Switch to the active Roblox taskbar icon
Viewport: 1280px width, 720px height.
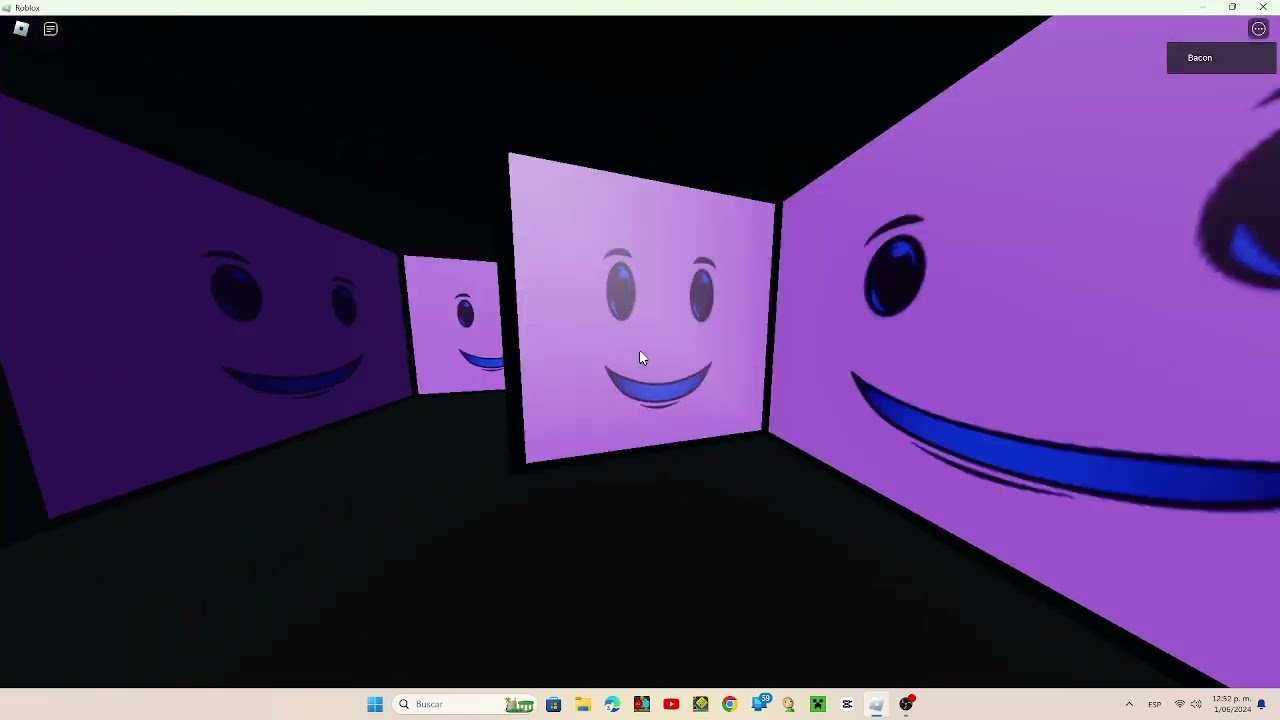click(x=876, y=704)
